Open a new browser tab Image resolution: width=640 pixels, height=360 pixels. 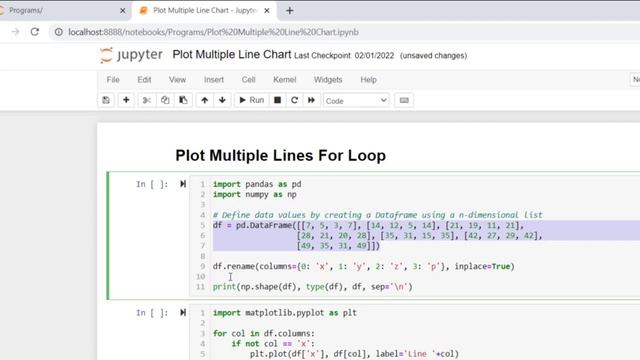289,11
